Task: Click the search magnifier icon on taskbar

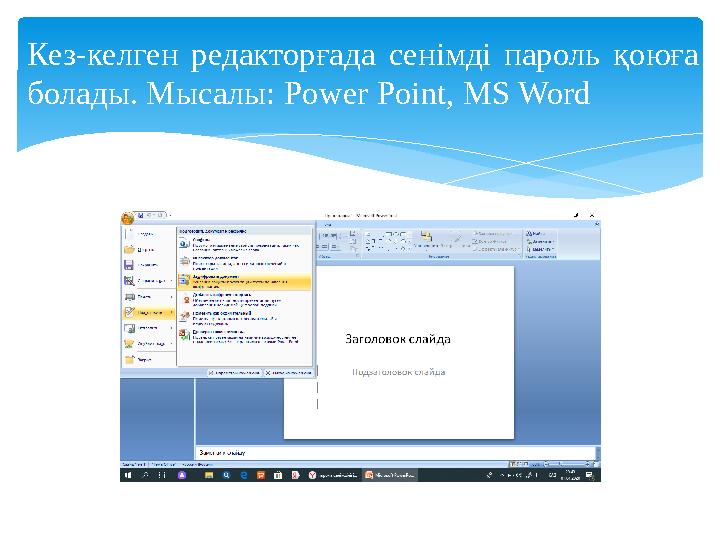Action: tap(146, 475)
